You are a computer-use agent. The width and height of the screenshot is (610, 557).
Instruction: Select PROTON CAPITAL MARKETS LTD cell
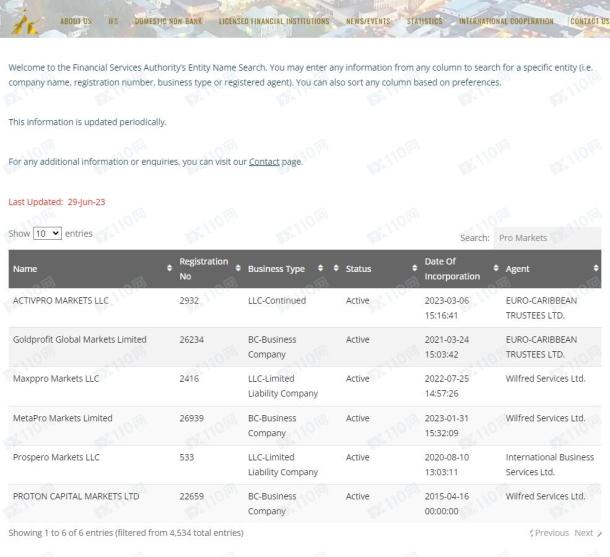[x=76, y=496]
